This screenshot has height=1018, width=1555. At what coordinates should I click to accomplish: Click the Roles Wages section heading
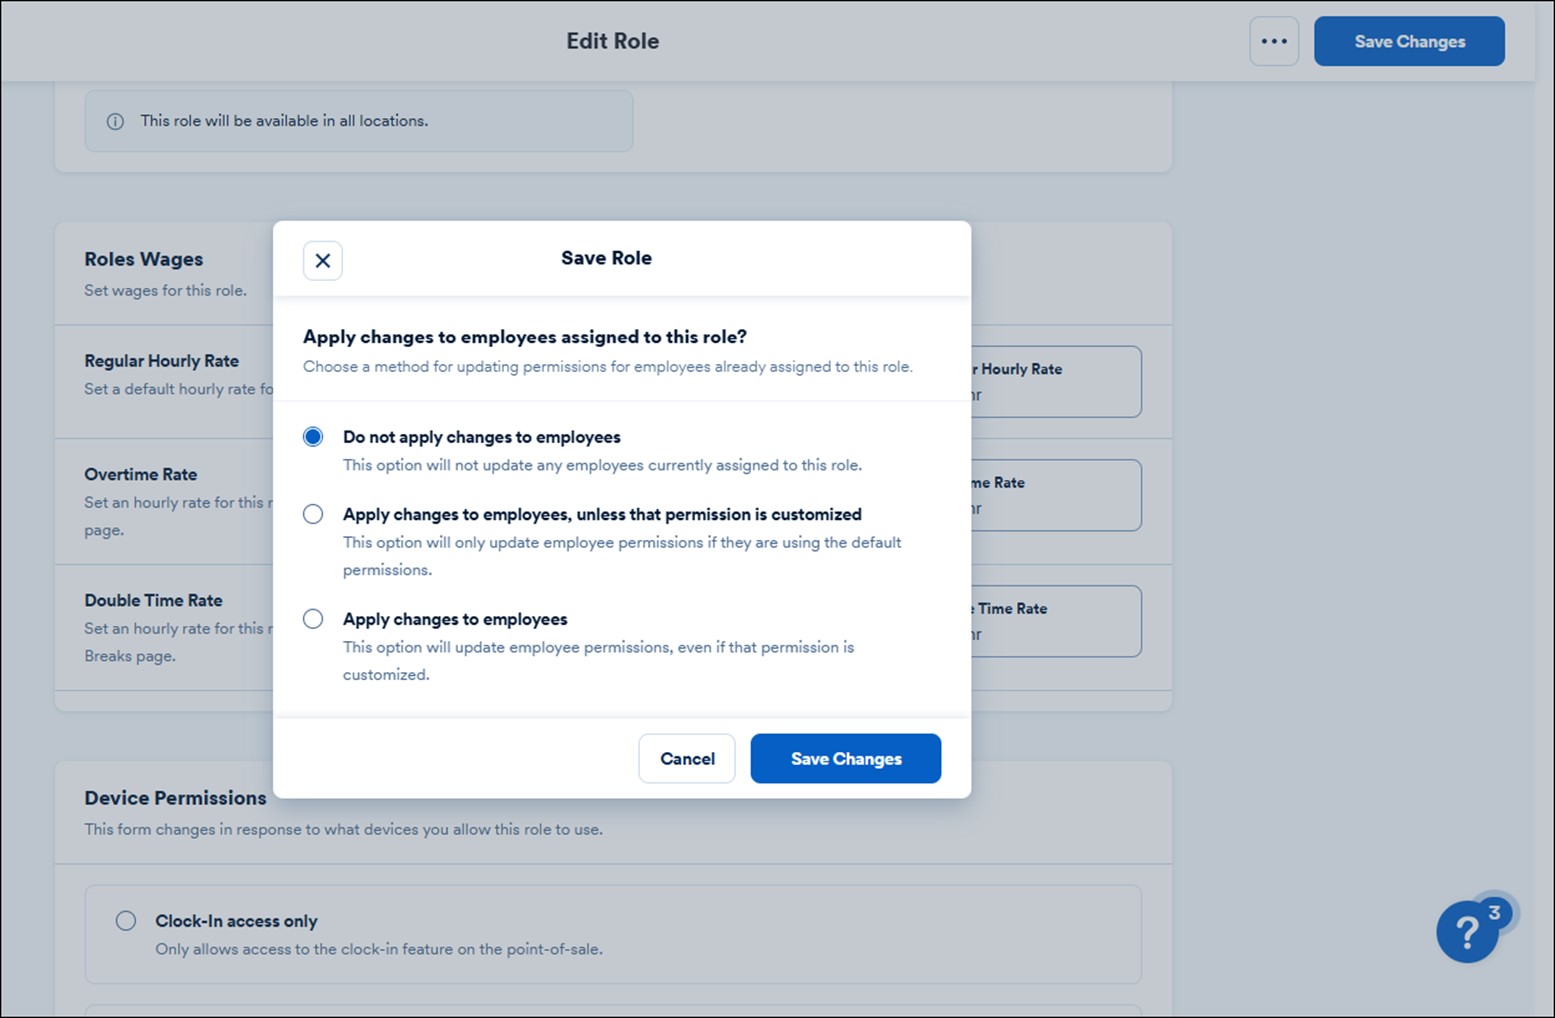point(143,258)
